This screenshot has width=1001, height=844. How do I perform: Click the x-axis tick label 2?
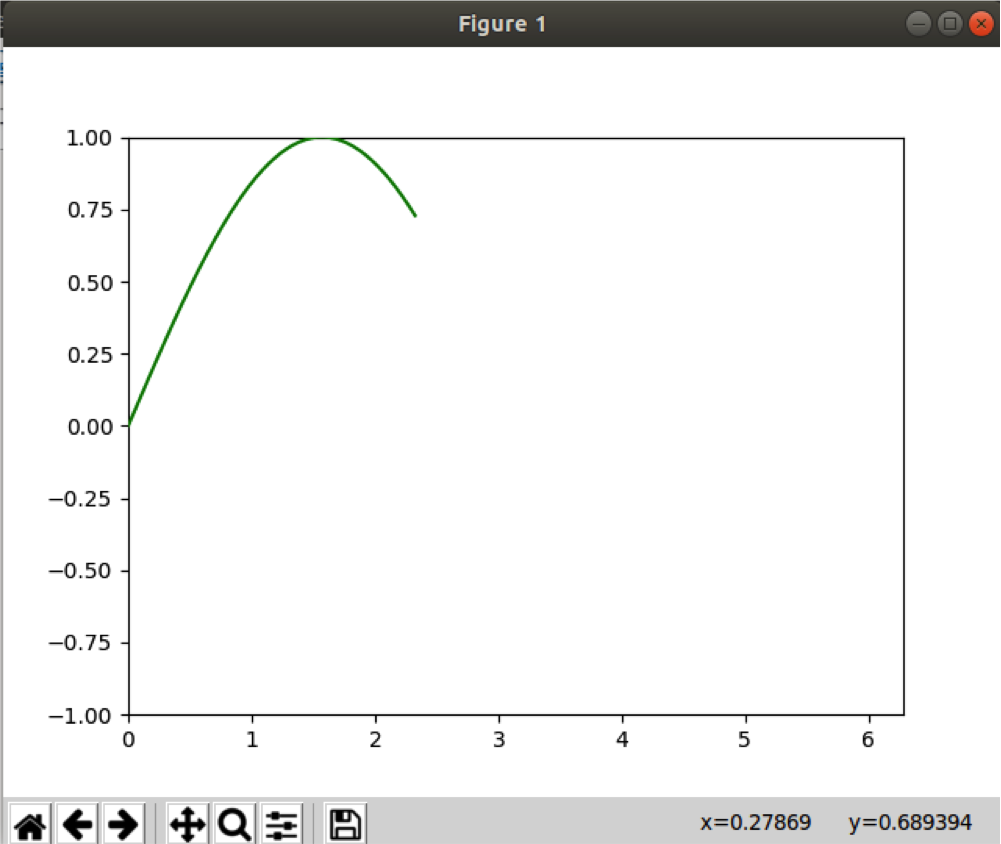pos(375,739)
